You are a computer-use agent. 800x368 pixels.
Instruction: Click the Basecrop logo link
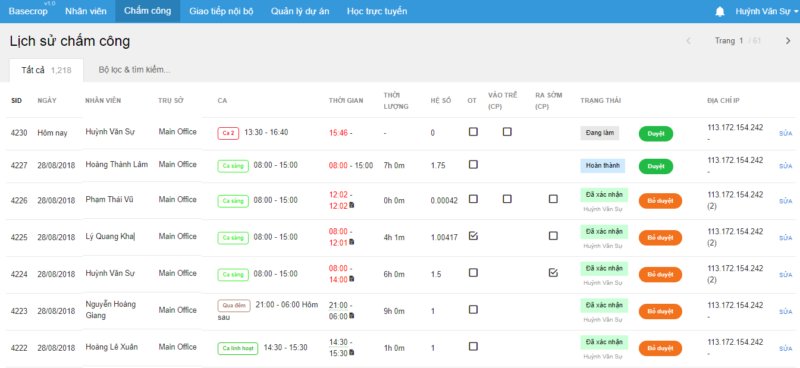click(x=28, y=11)
